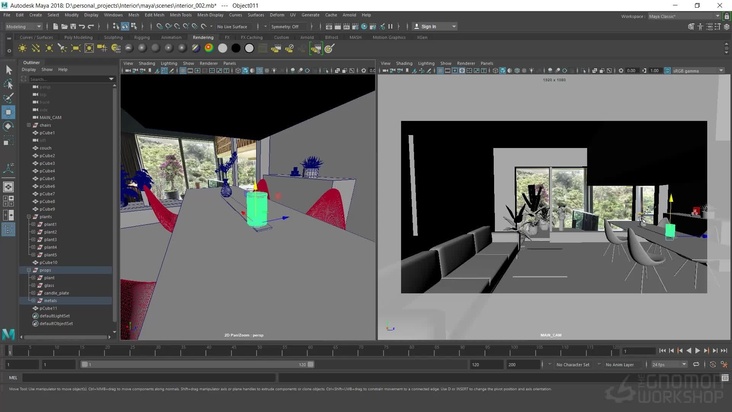Click the Maya logo icon at bottom left
This screenshot has height=412, width=732.
pos(9,334)
